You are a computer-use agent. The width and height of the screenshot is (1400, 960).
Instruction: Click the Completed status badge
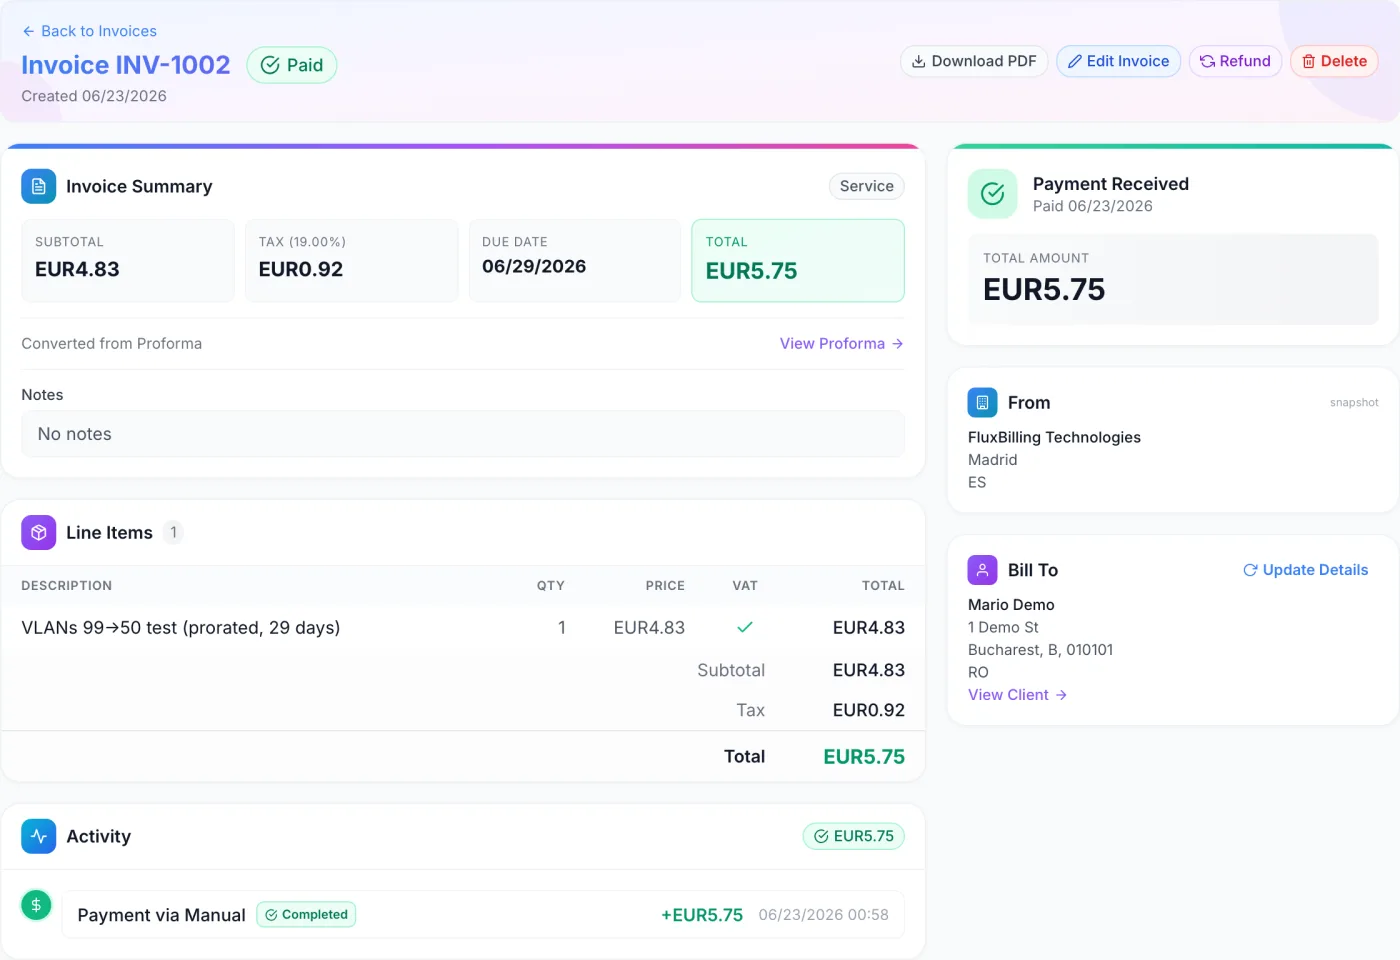(306, 914)
